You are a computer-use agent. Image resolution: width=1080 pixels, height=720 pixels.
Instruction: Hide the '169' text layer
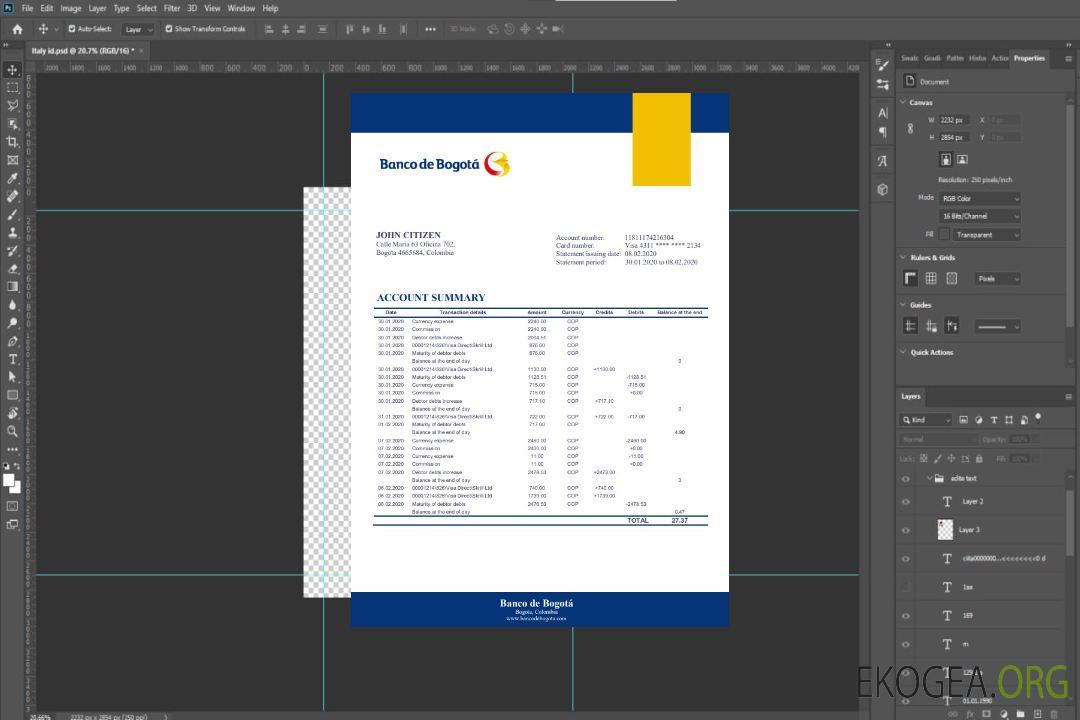(x=906, y=616)
